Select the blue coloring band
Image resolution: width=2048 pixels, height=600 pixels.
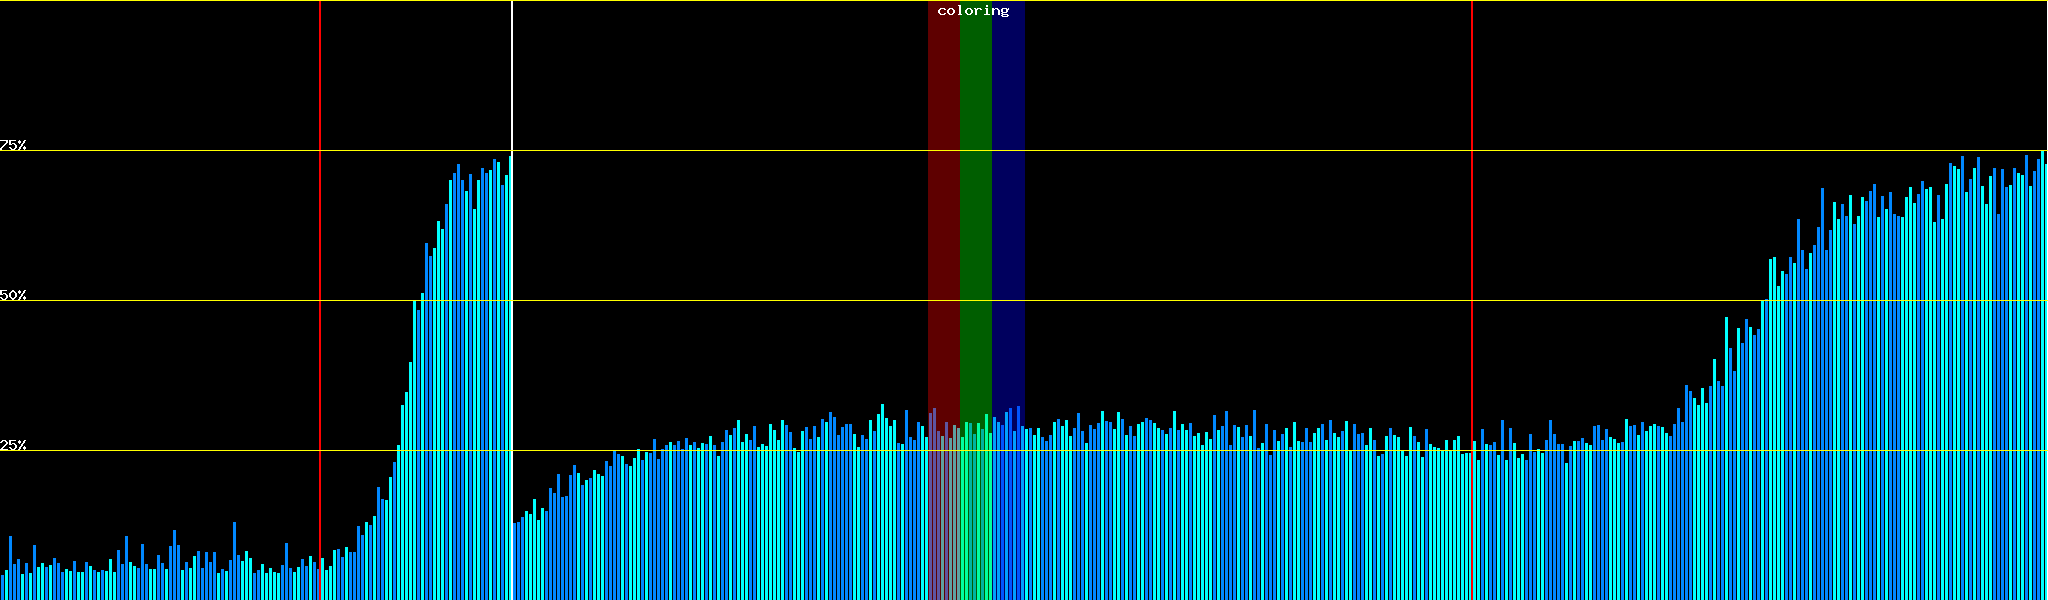click(1008, 200)
